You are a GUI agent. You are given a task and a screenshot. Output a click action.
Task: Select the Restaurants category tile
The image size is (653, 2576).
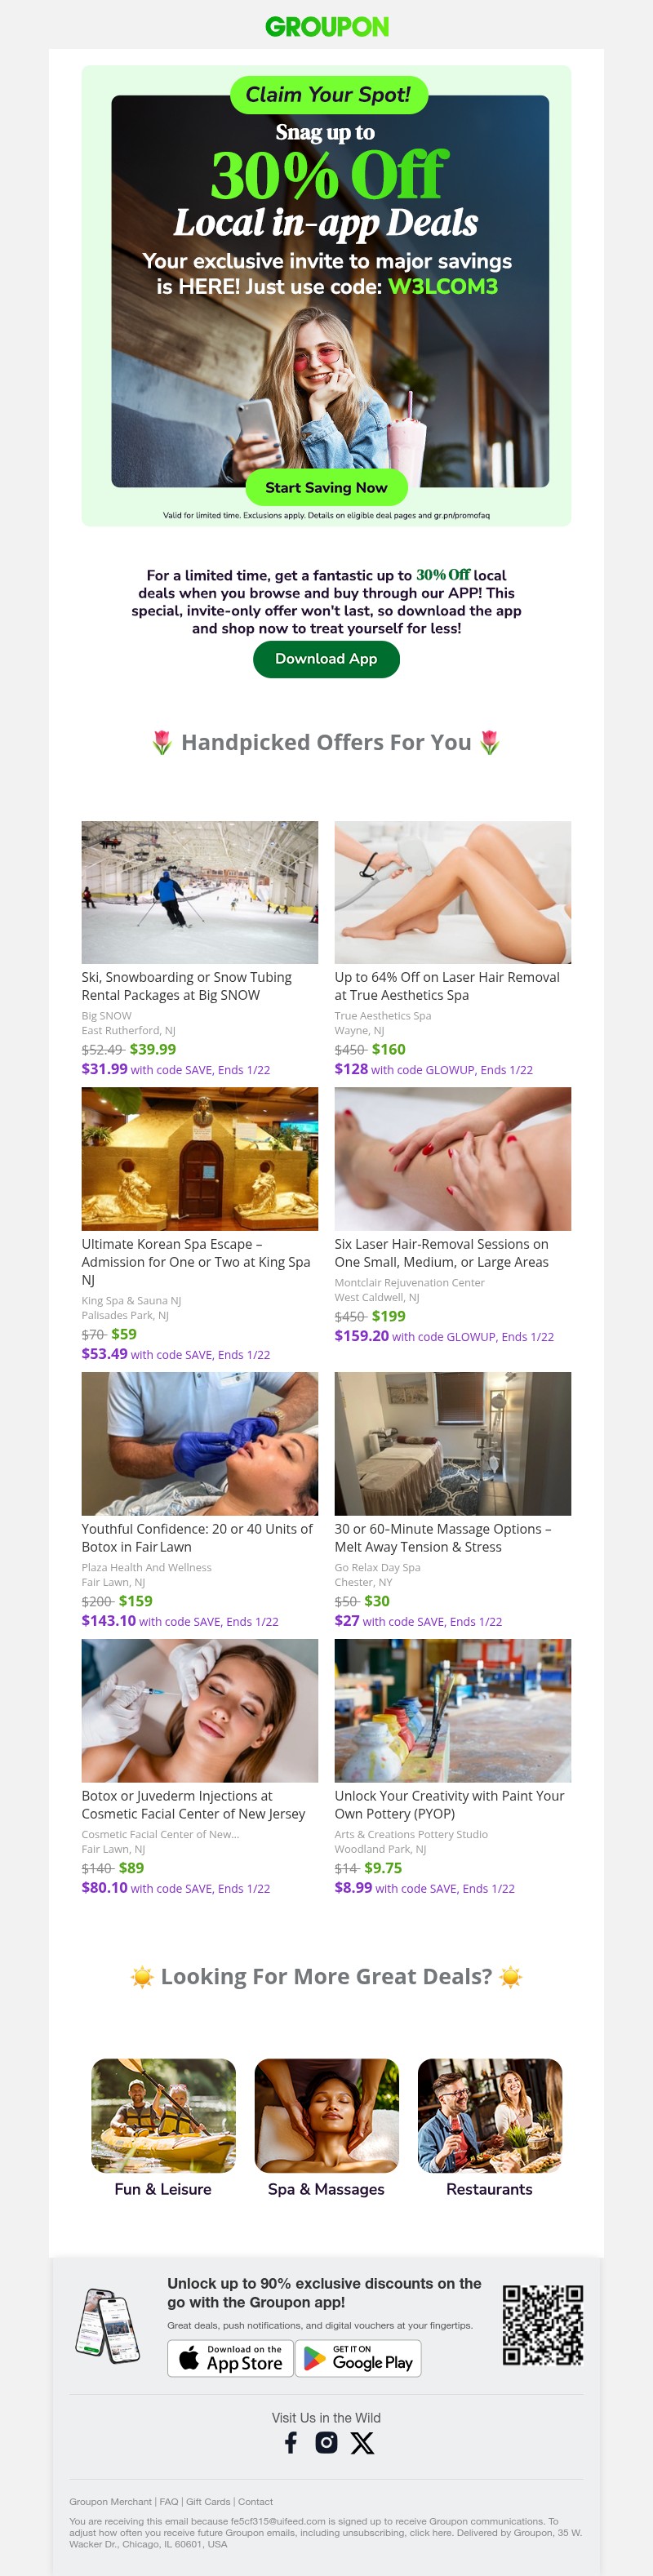[x=489, y=2117]
